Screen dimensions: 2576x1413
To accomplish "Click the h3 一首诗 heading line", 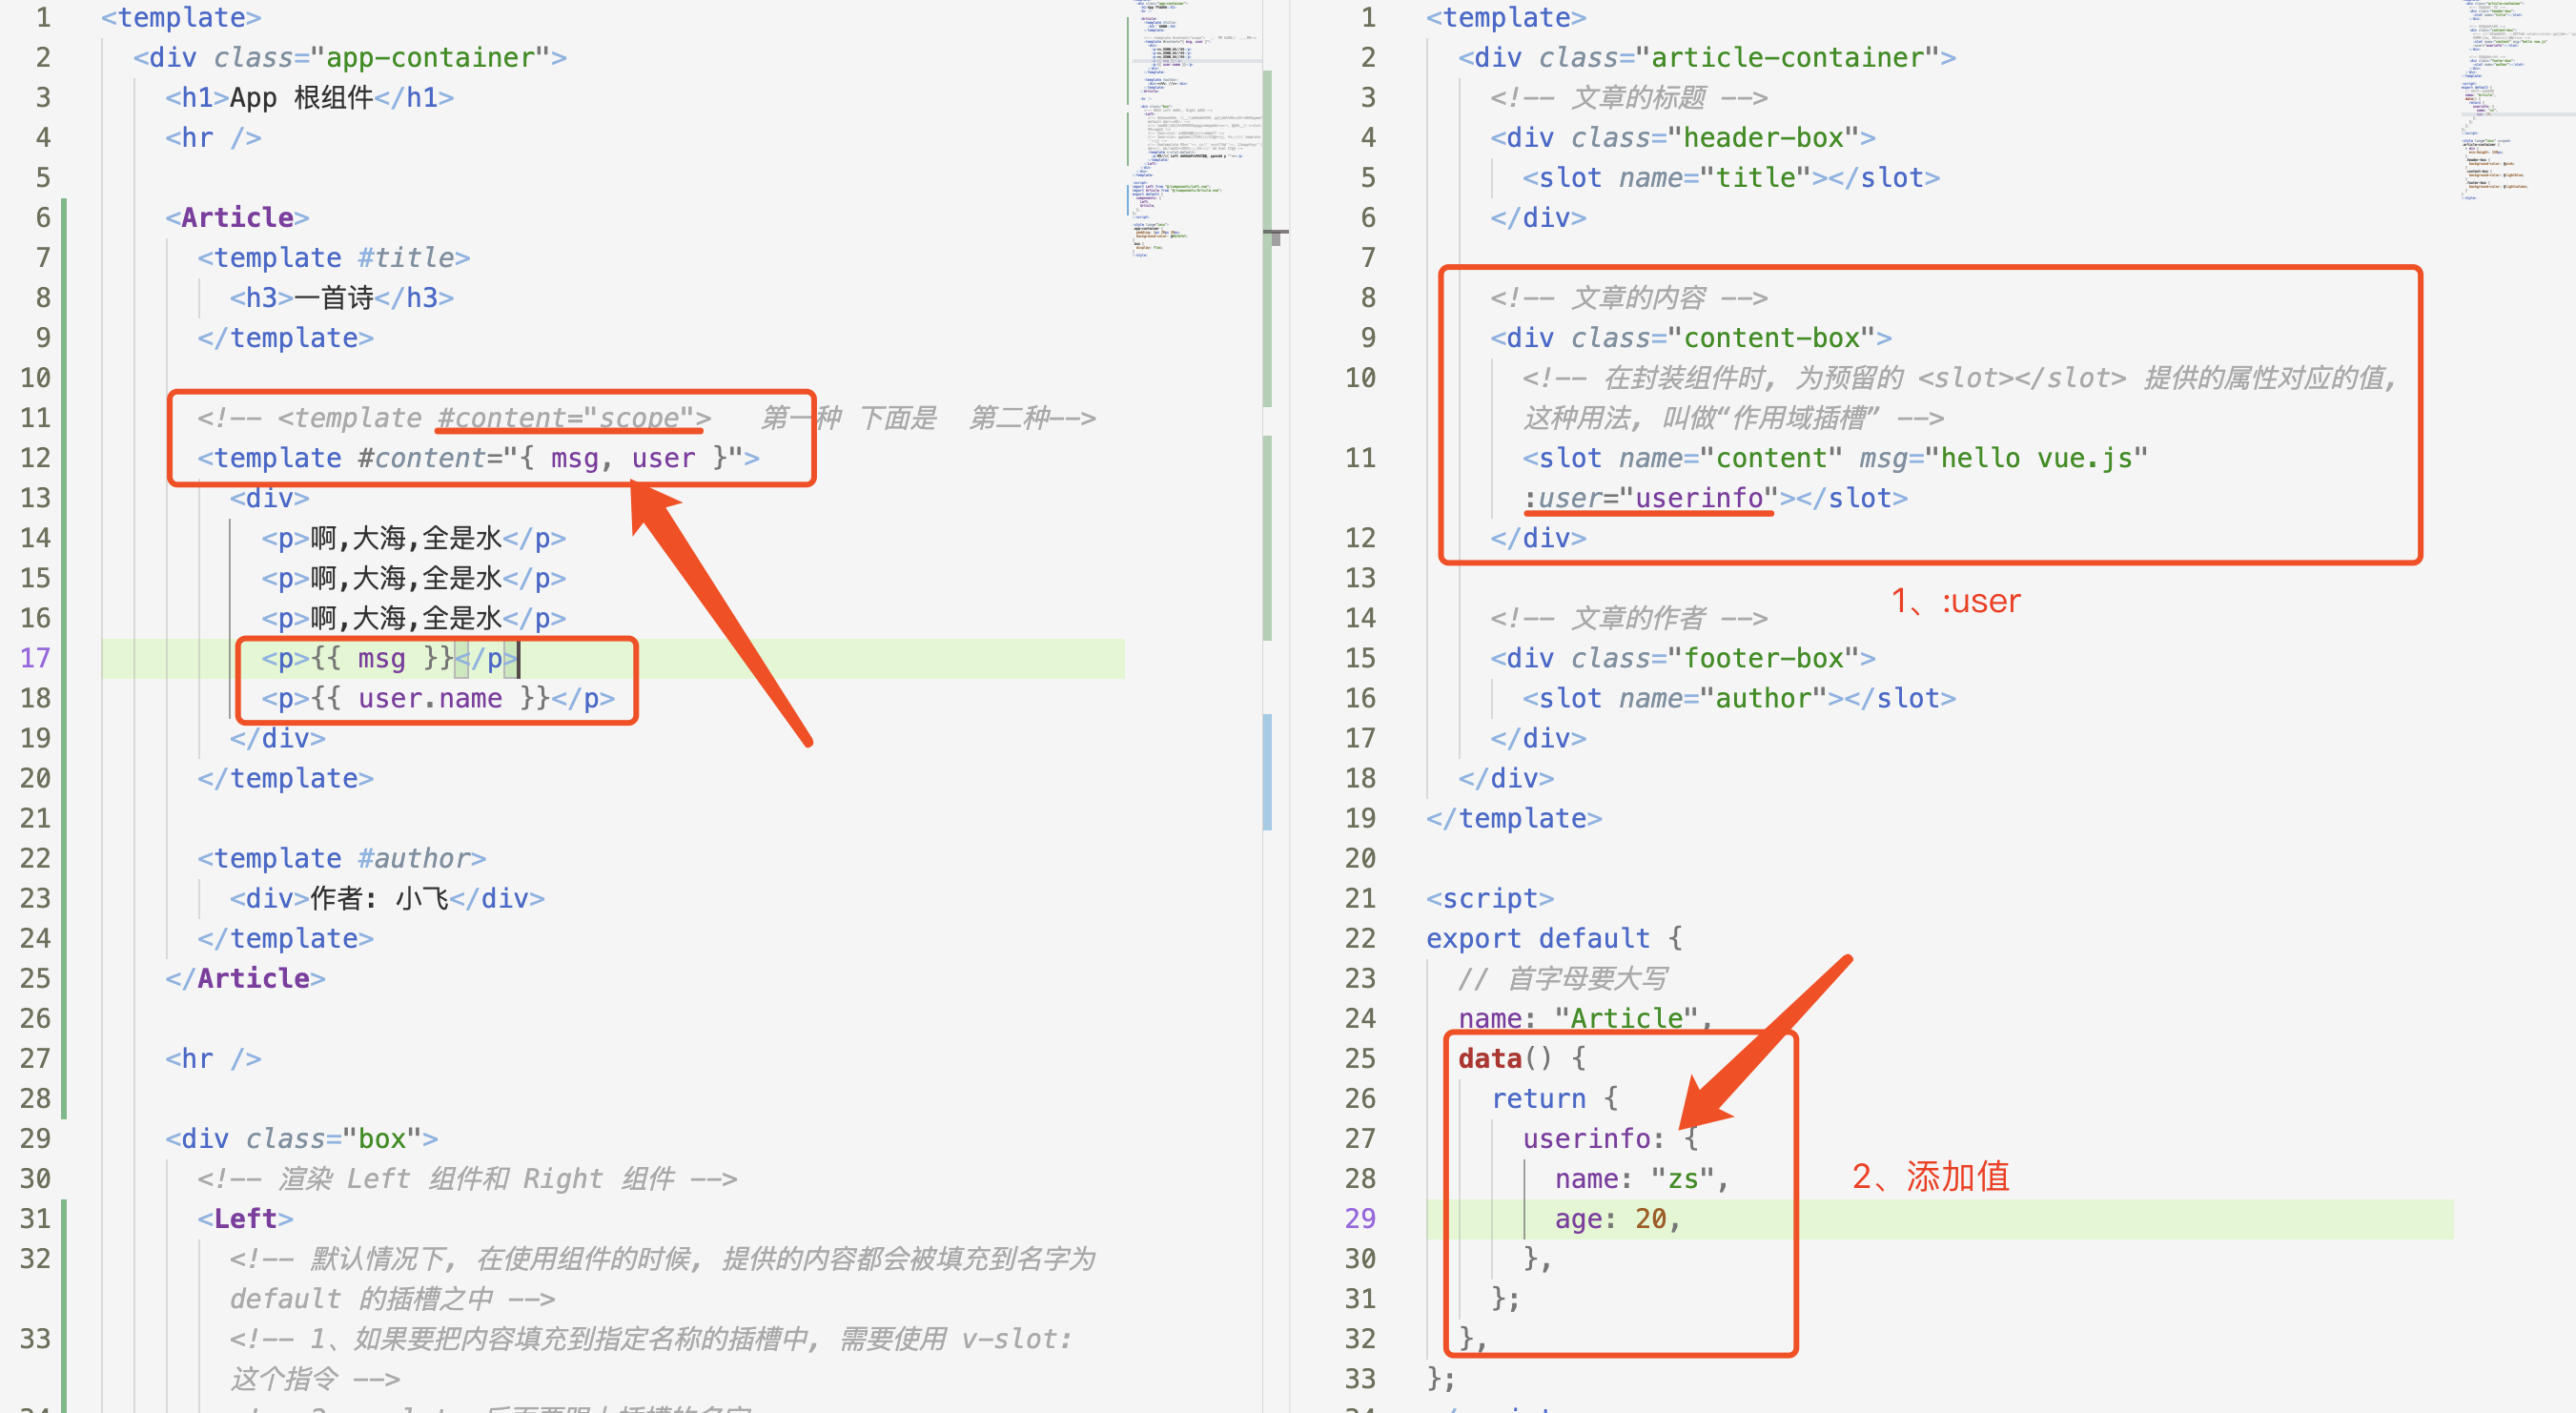I will point(341,298).
